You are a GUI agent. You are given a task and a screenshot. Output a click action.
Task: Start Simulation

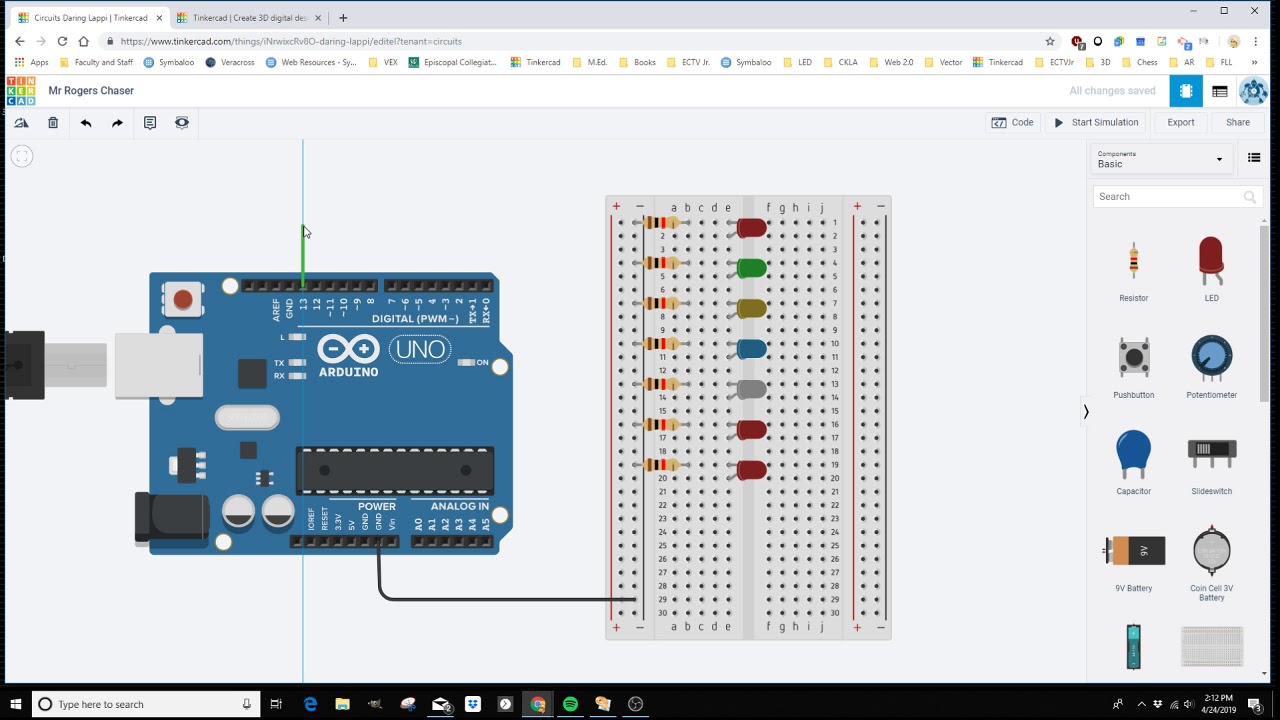tap(1096, 122)
